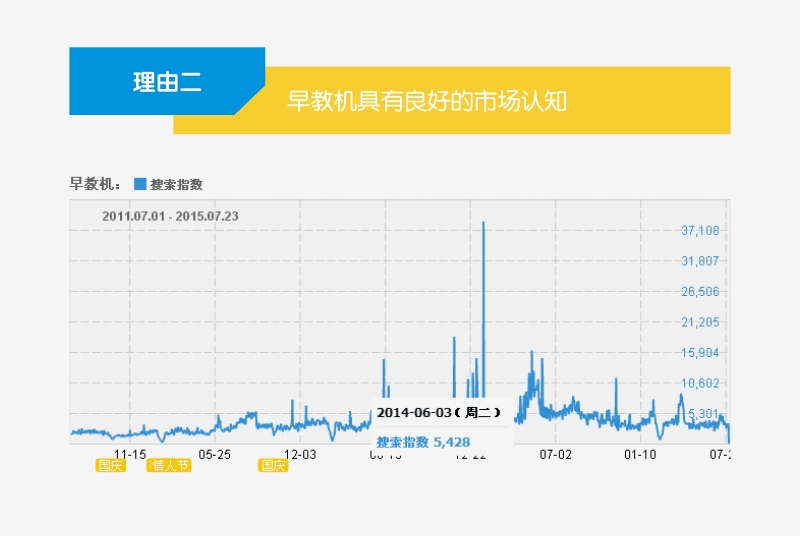
Task: Click the 12-03 x-axis date label
Action: [300, 453]
